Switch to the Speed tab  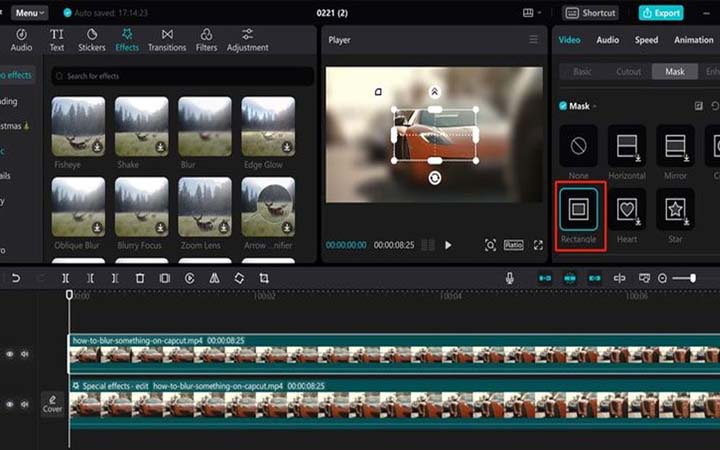coord(646,40)
